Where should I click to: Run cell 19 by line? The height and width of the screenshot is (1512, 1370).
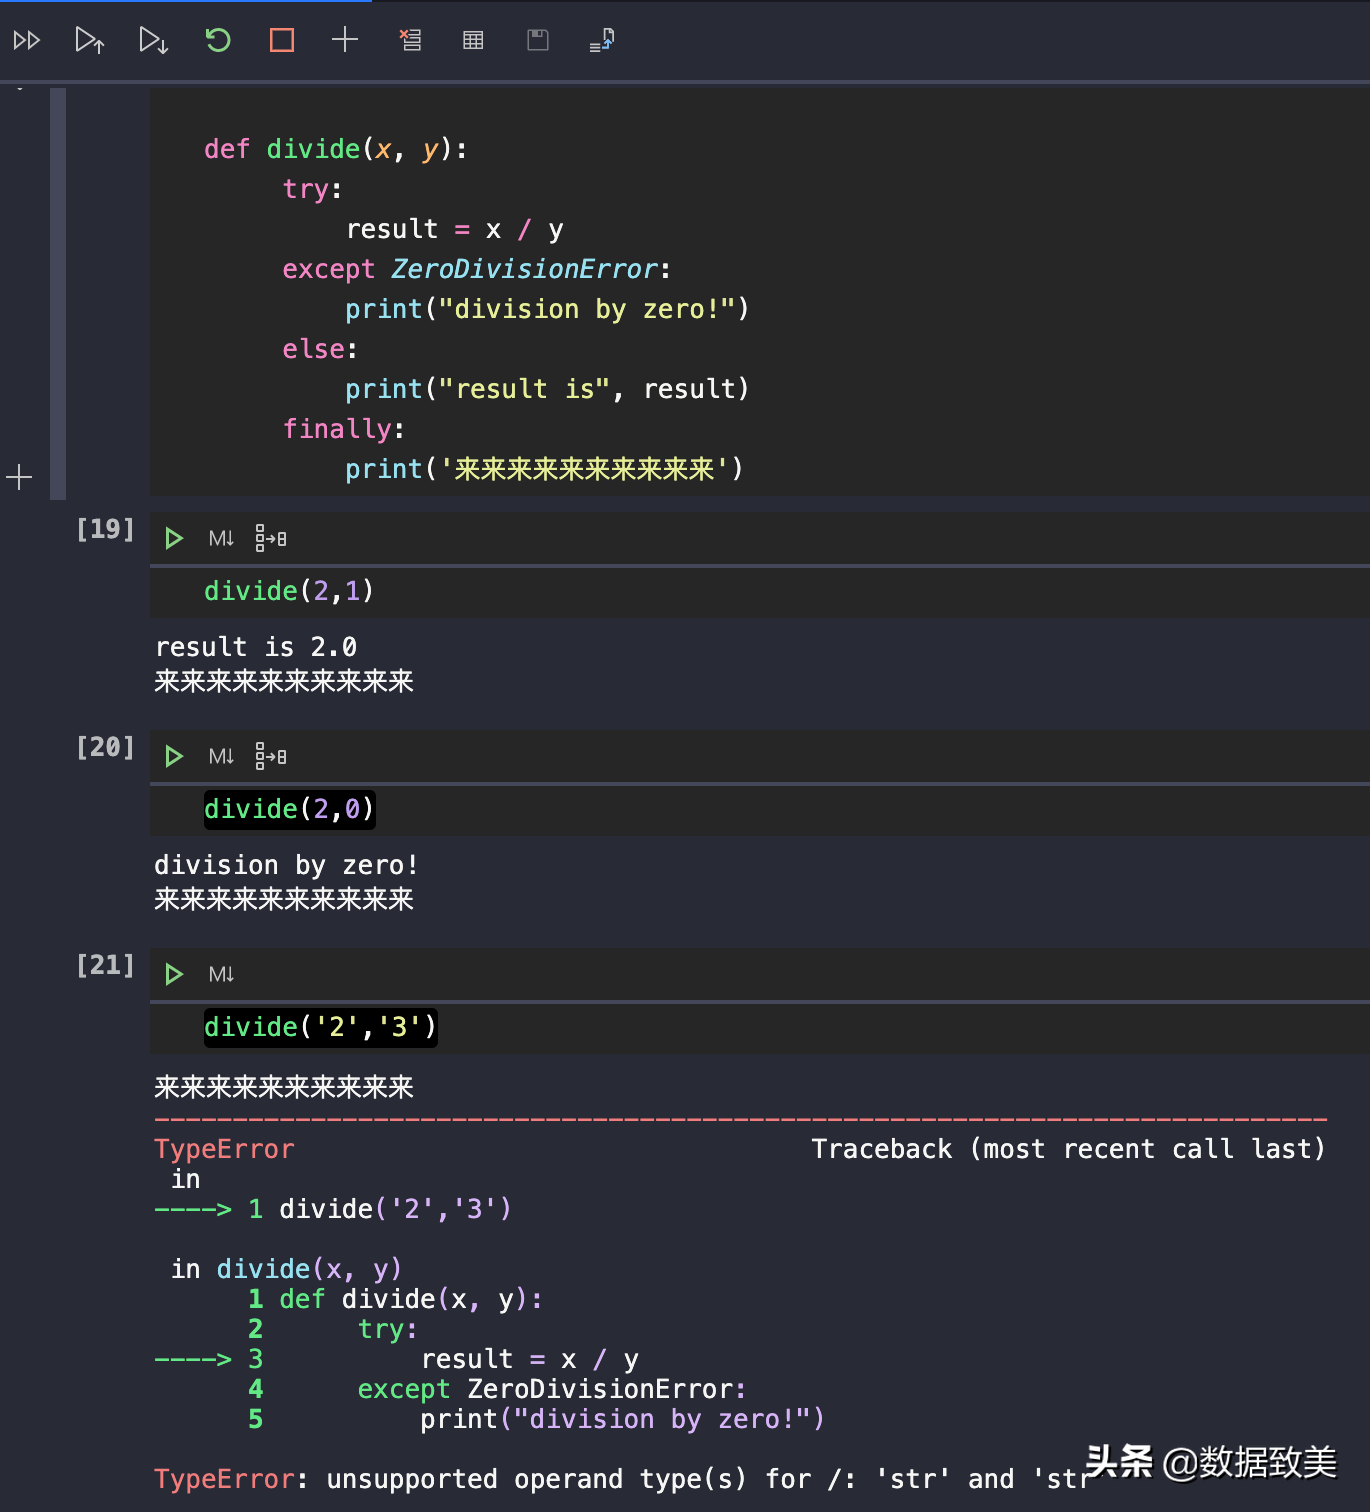pos(271,539)
